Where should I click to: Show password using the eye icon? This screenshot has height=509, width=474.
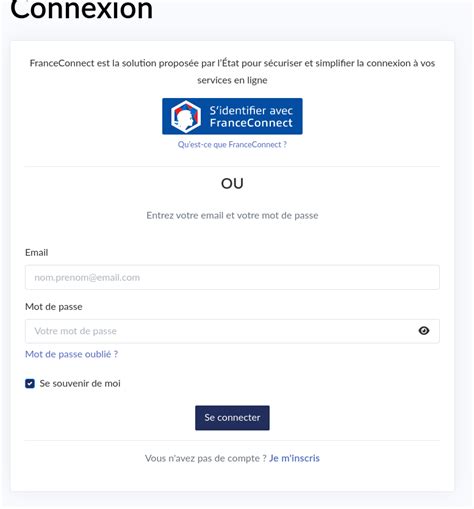pos(424,331)
